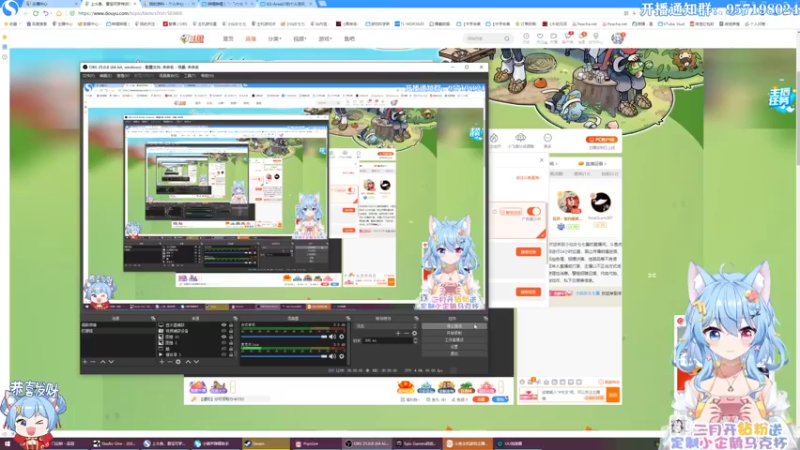Click the 开始录制 start recording button in OBS
This screenshot has width=800, height=450.
(x=454, y=333)
